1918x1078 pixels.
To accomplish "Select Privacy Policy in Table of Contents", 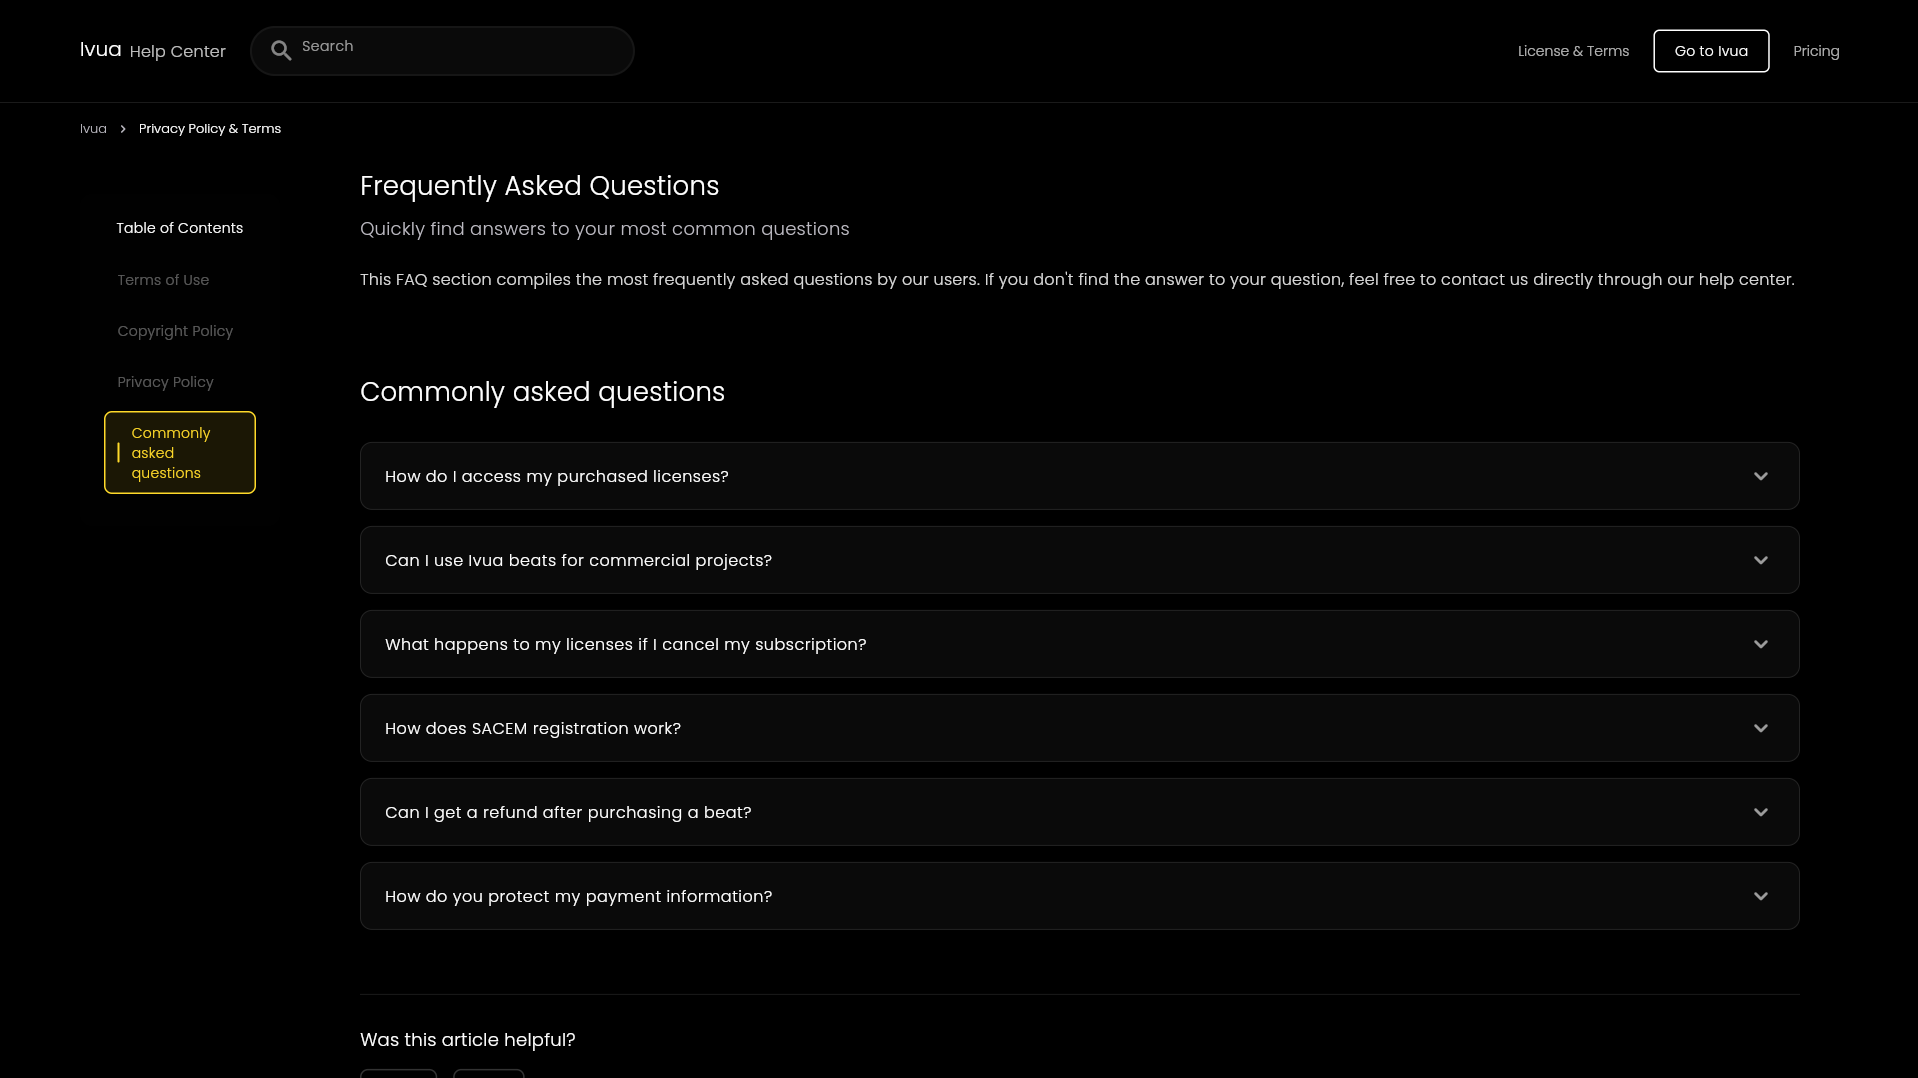I will tap(165, 382).
